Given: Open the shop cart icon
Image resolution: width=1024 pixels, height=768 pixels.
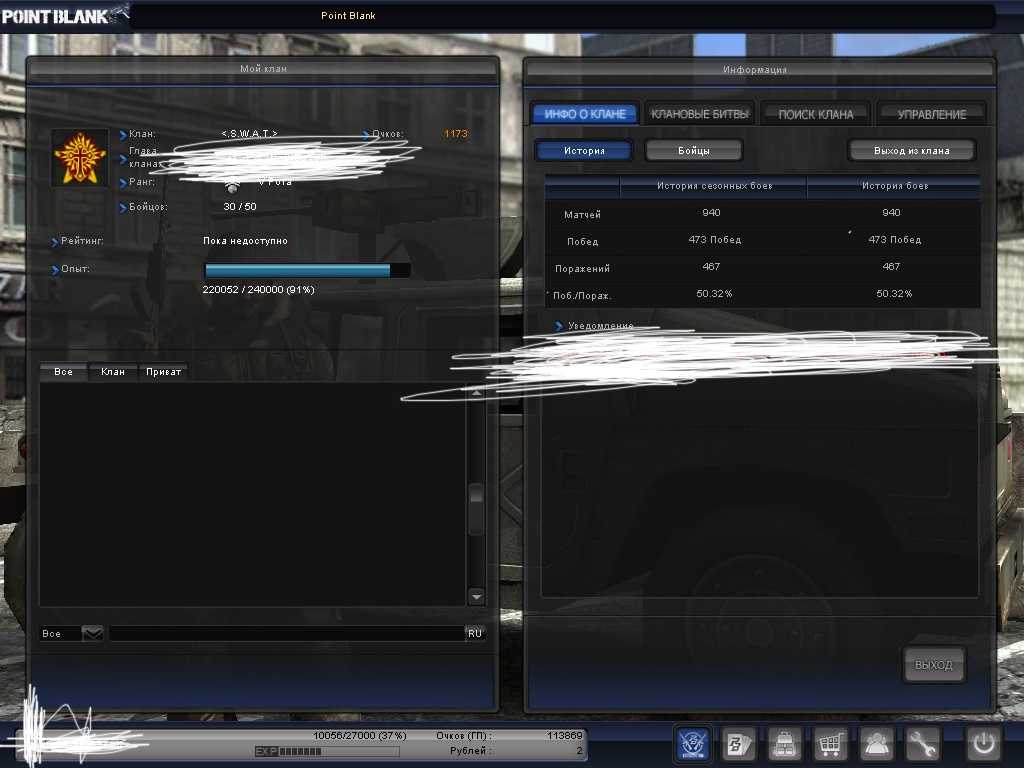Looking at the screenshot, I should pyautogui.click(x=831, y=743).
